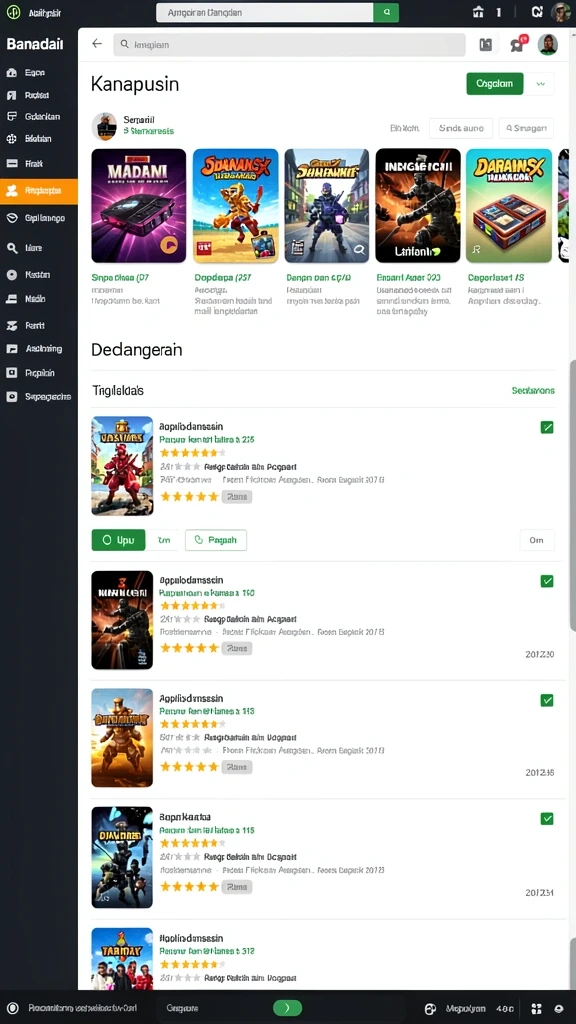576x1024 pixels.
Task: Click the green "Cagalam" button
Action: [494, 84]
